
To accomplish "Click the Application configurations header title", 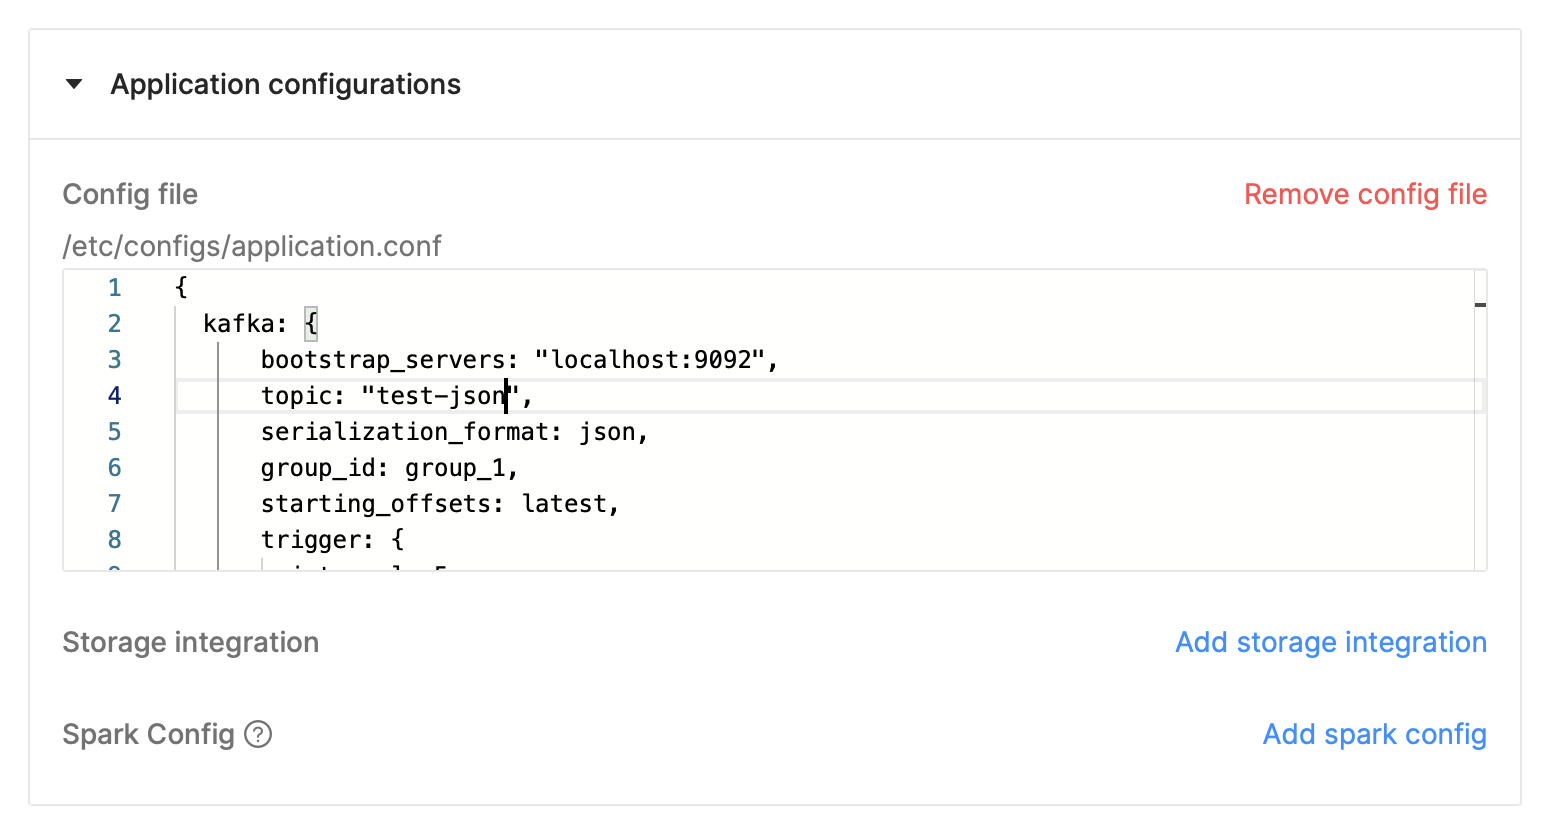I will coord(286,85).
